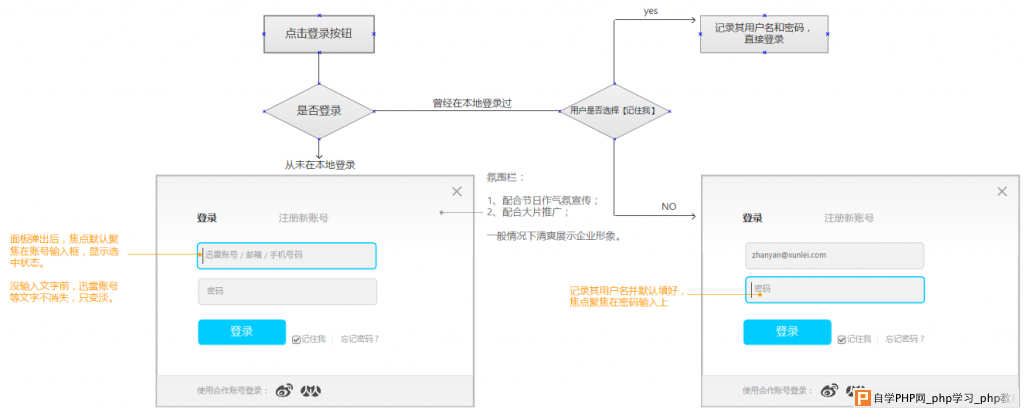The width and height of the screenshot is (1024, 412).
Task: Click the zhanyan@xunlei.com account field
Action: 833,255
